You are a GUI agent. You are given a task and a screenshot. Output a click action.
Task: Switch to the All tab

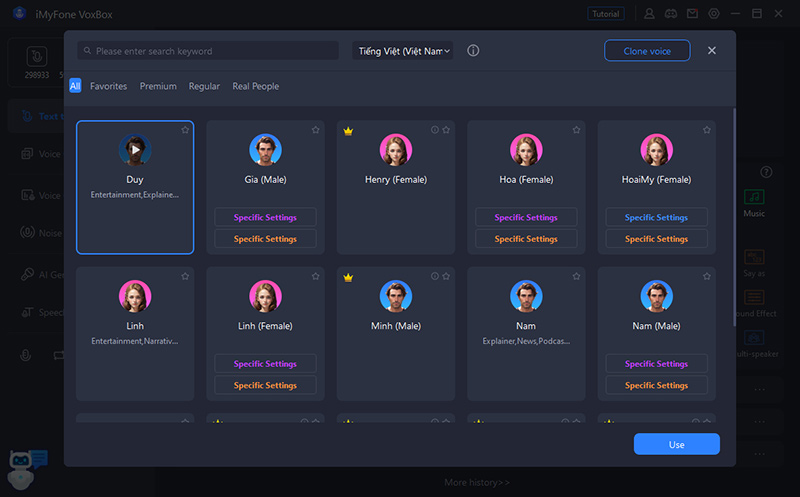coord(75,86)
